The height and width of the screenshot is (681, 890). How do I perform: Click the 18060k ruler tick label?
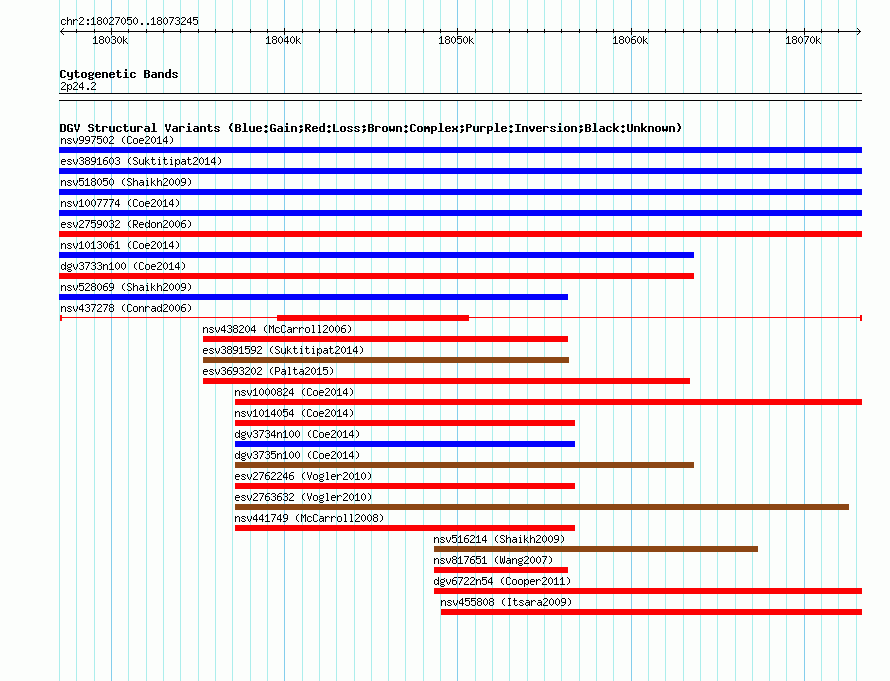pyautogui.click(x=630, y=40)
